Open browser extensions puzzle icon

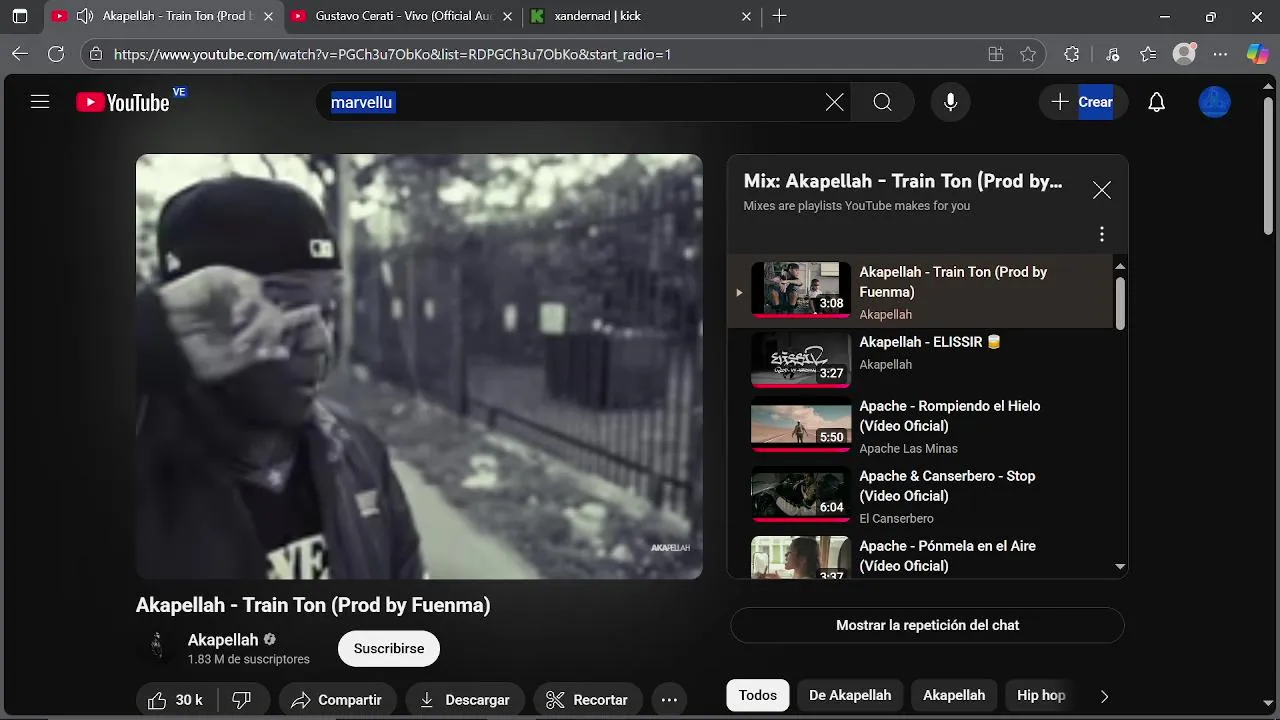pos(1072,54)
